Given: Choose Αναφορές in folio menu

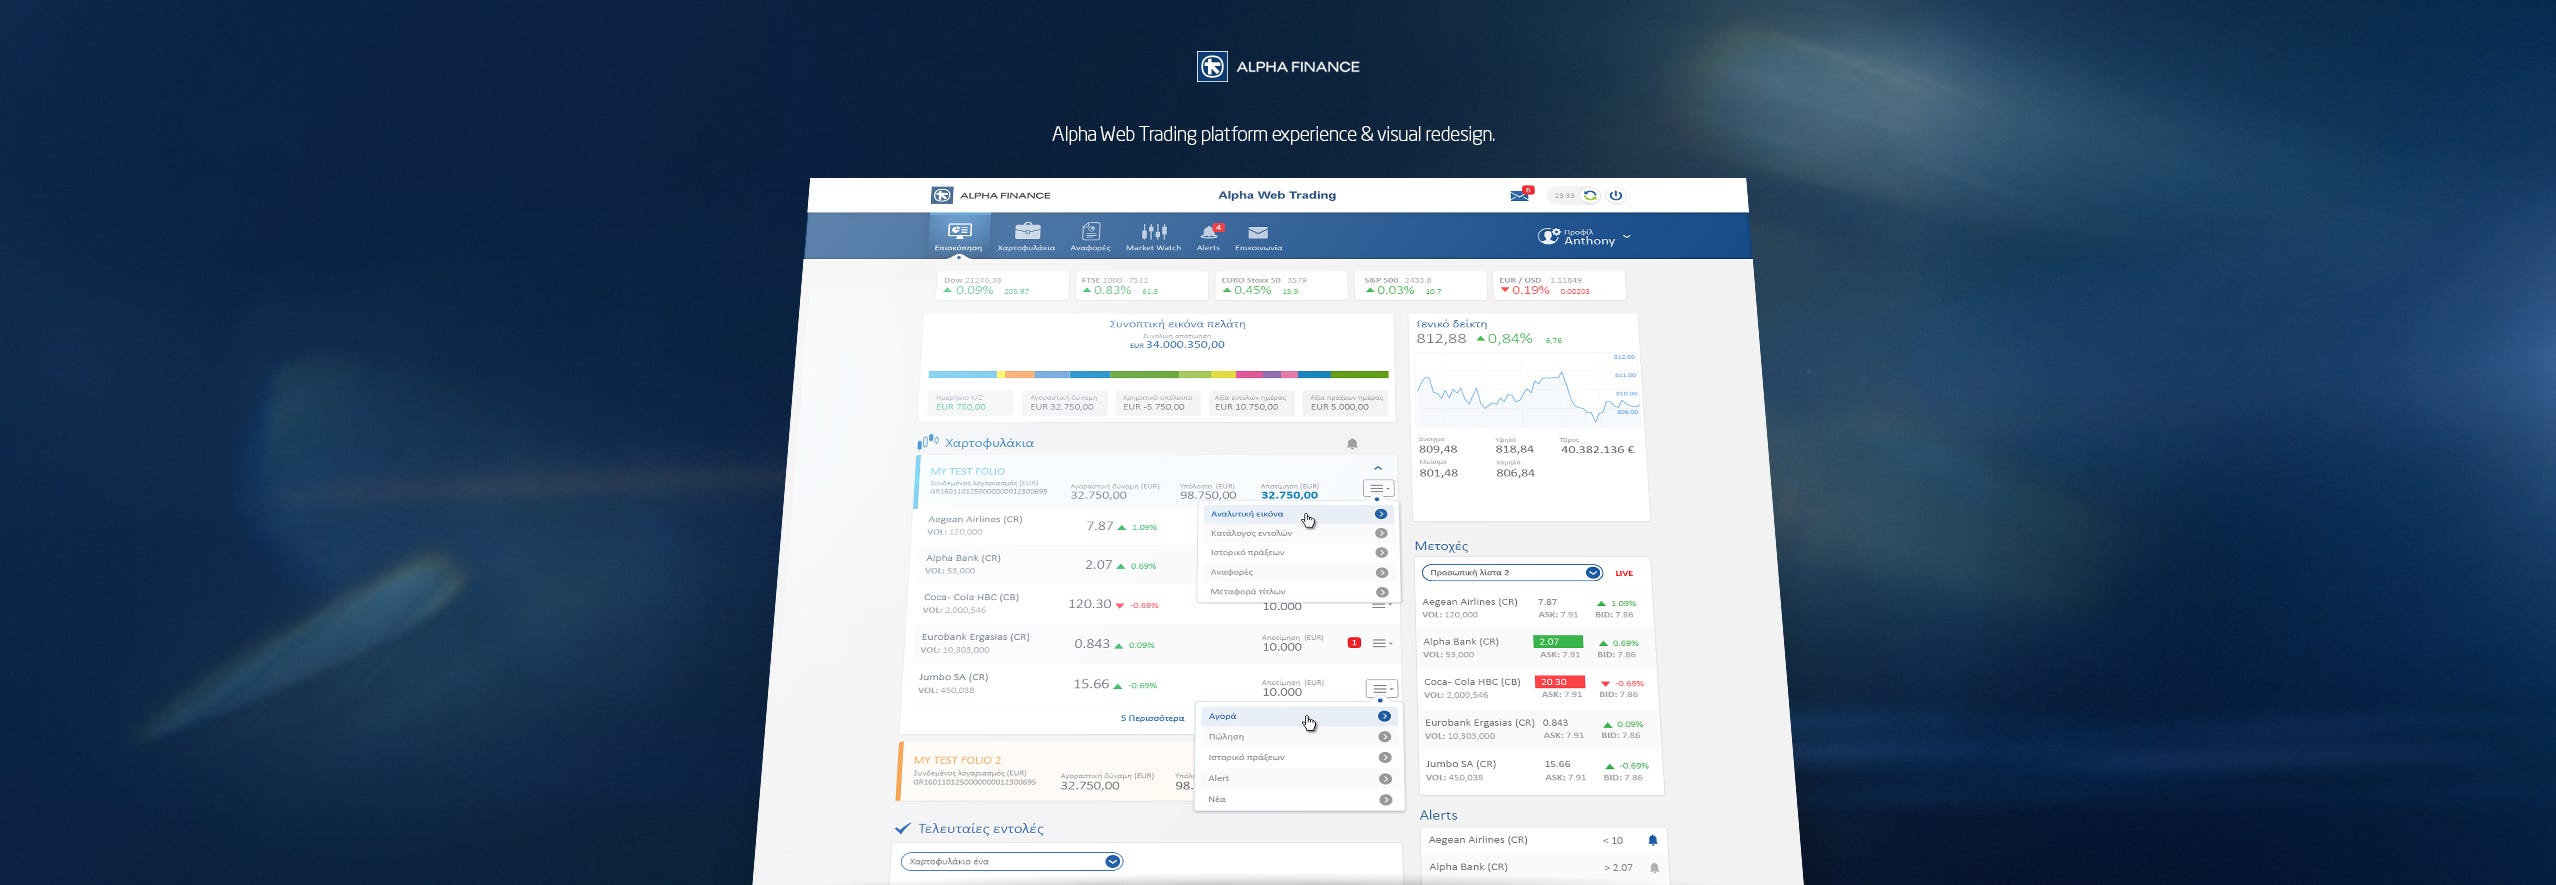Looking at the screenshot, I should click(x=1297, y=572).
